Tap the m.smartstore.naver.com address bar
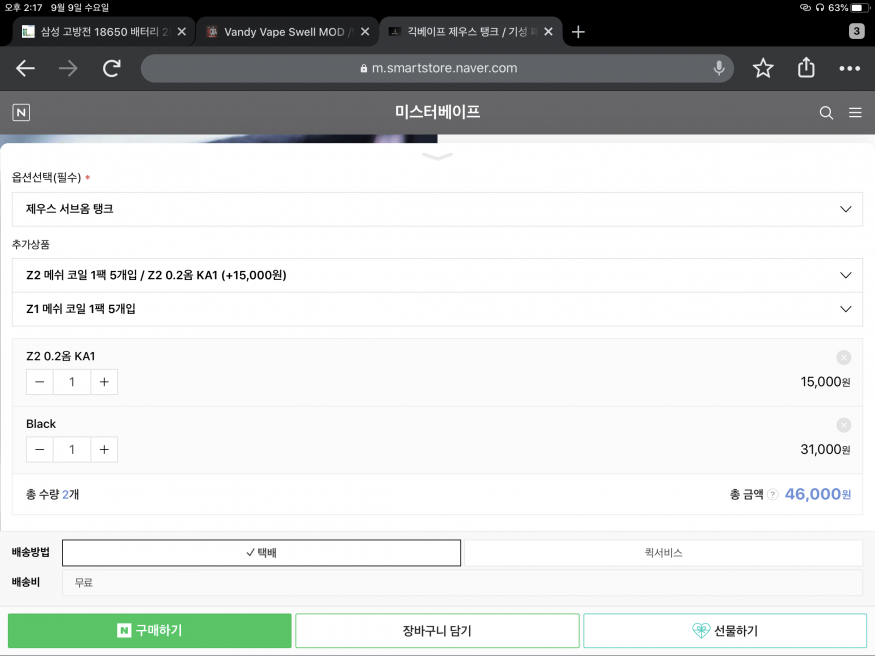 pyautogui.click(x=438, y=68)
